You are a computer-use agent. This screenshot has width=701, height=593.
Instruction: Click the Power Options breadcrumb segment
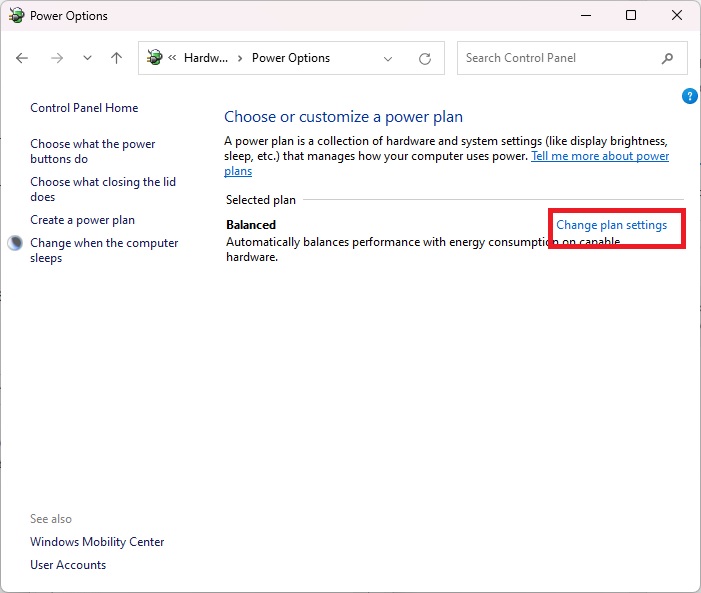click(x=291, y=58)
